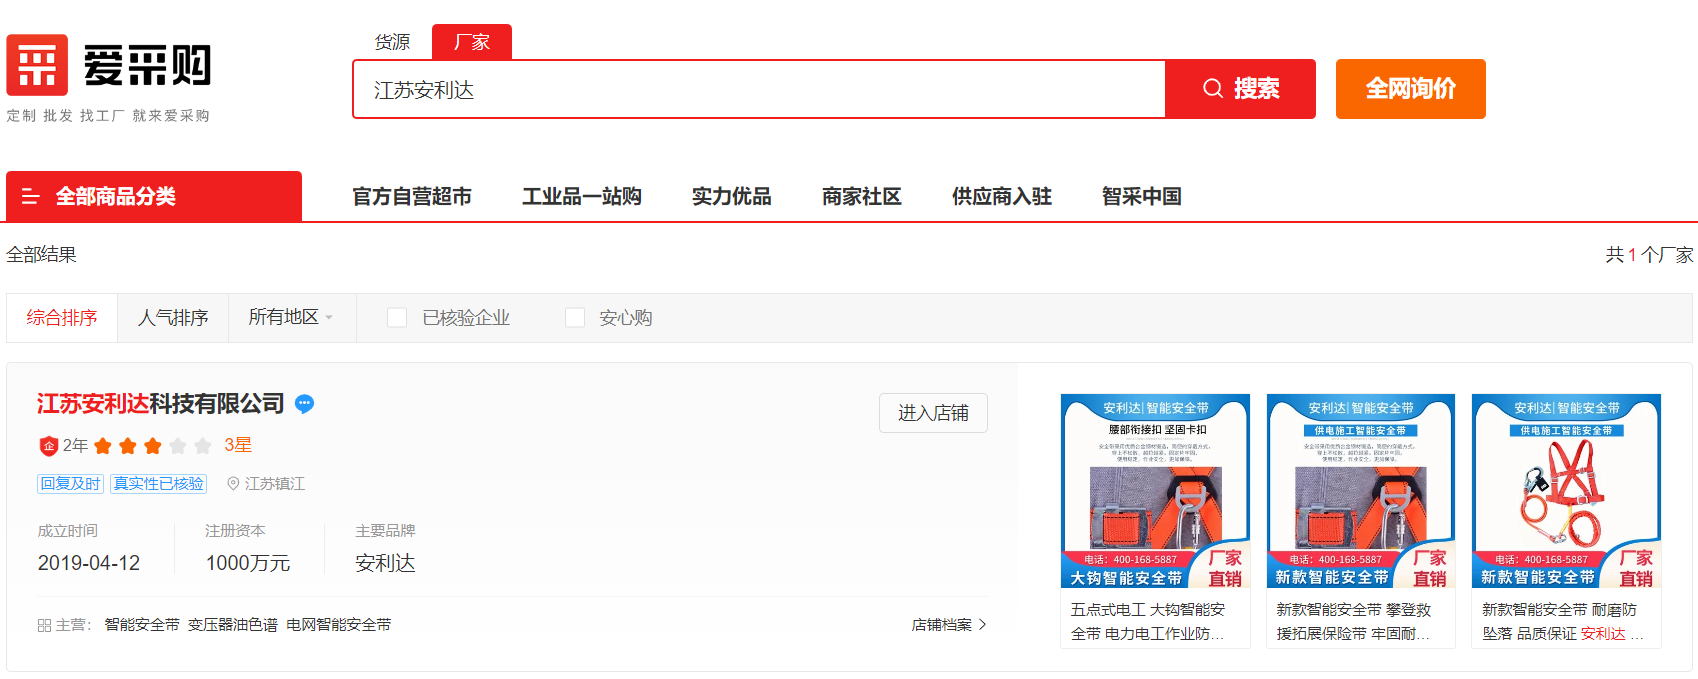Enable the 已核验企业 checkbox

(x=397, y=318)
